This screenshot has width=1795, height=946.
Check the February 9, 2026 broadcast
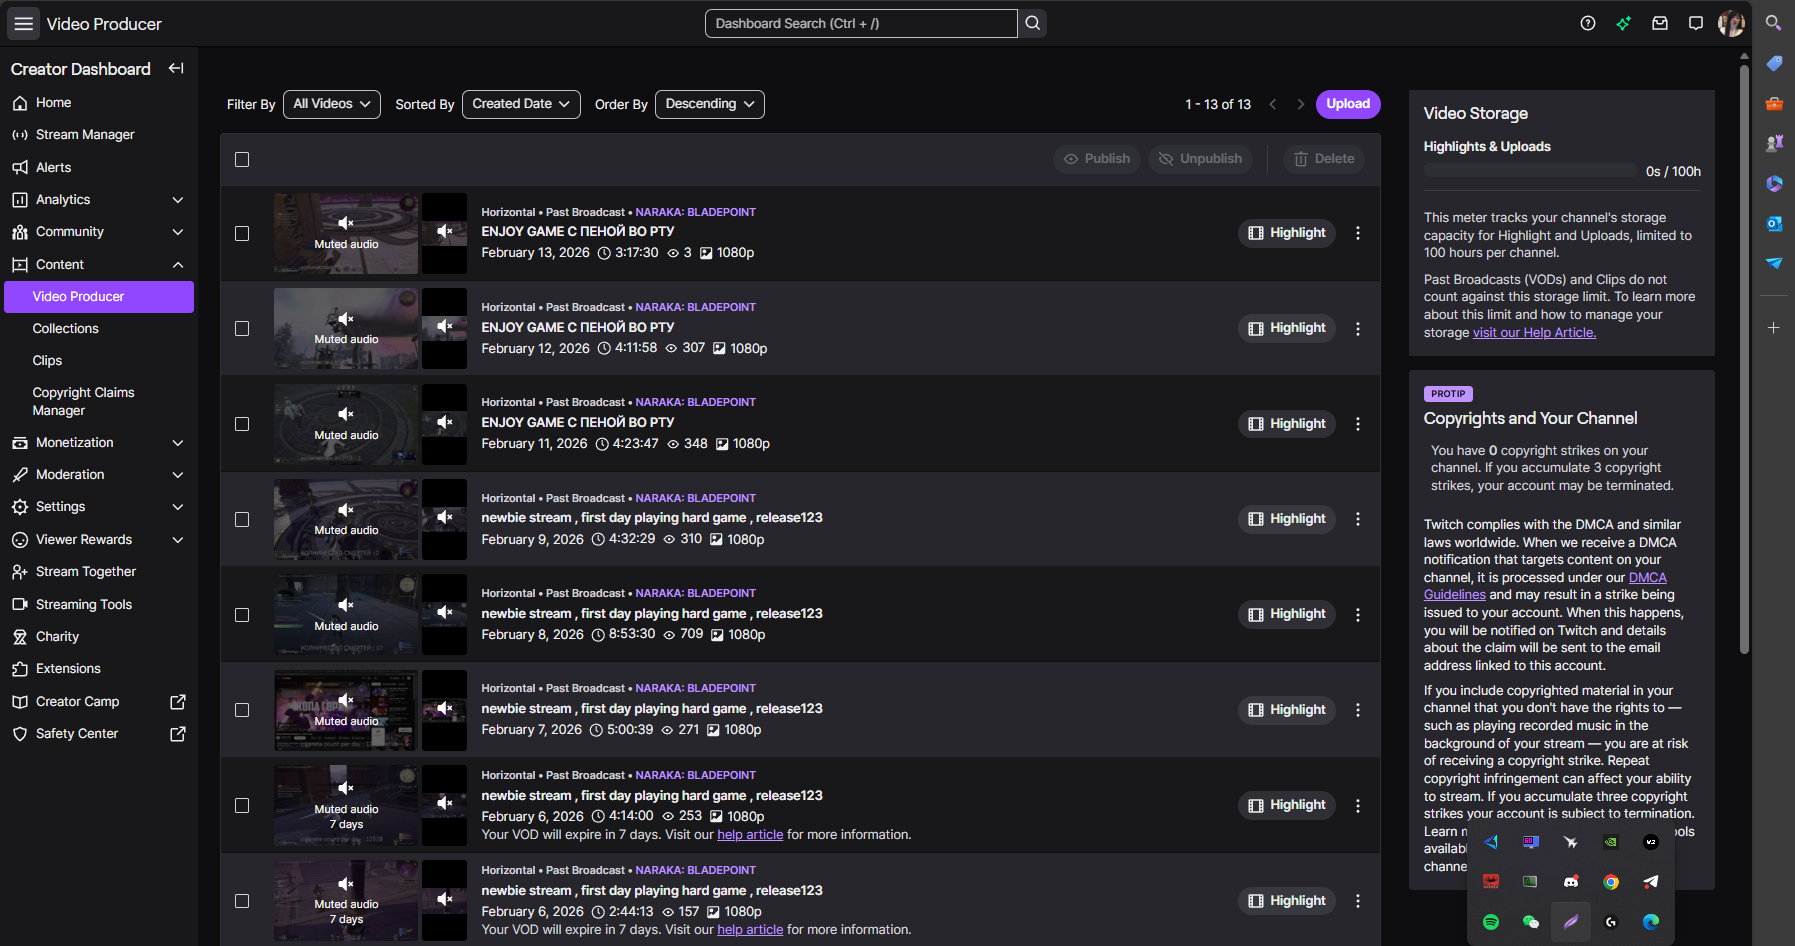242,520
